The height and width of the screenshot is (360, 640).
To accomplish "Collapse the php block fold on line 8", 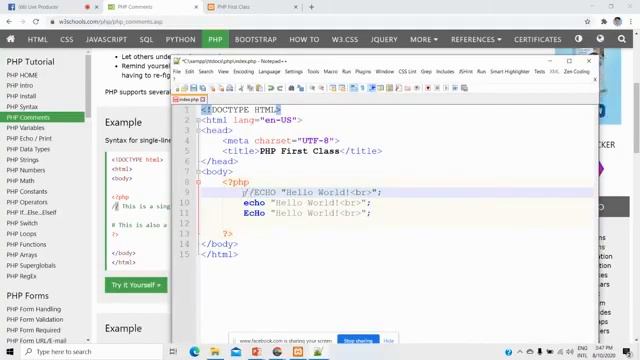I will tap(198, 182).
